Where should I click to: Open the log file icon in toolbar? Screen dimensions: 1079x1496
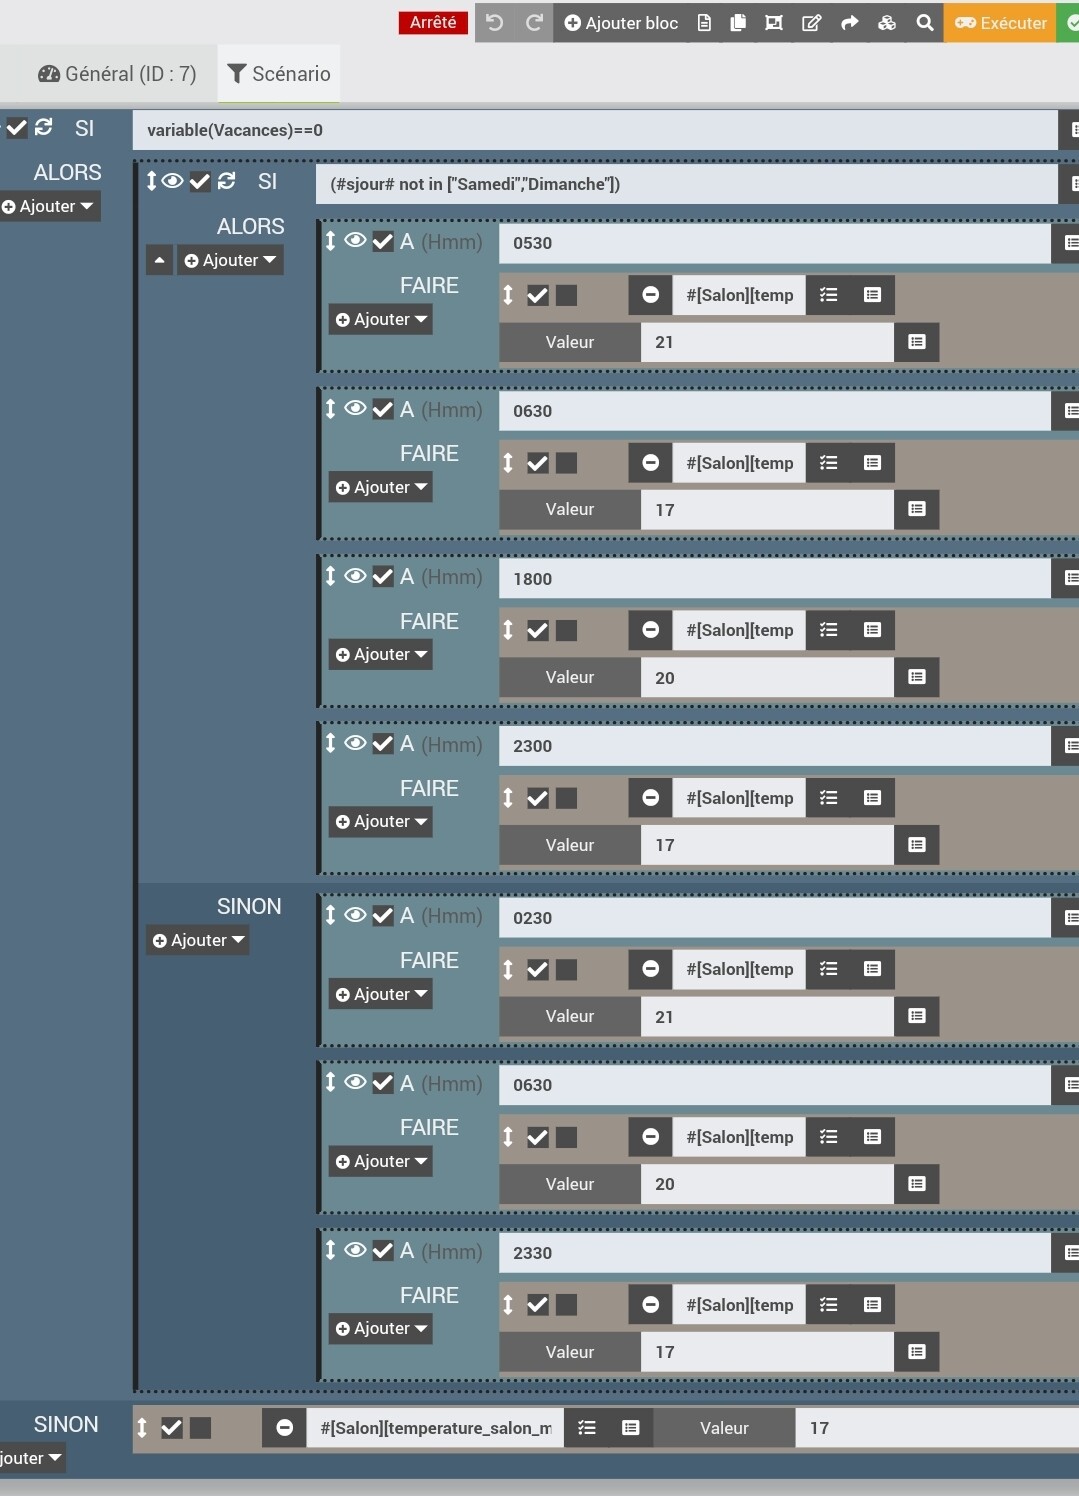[x=704, y=22]
